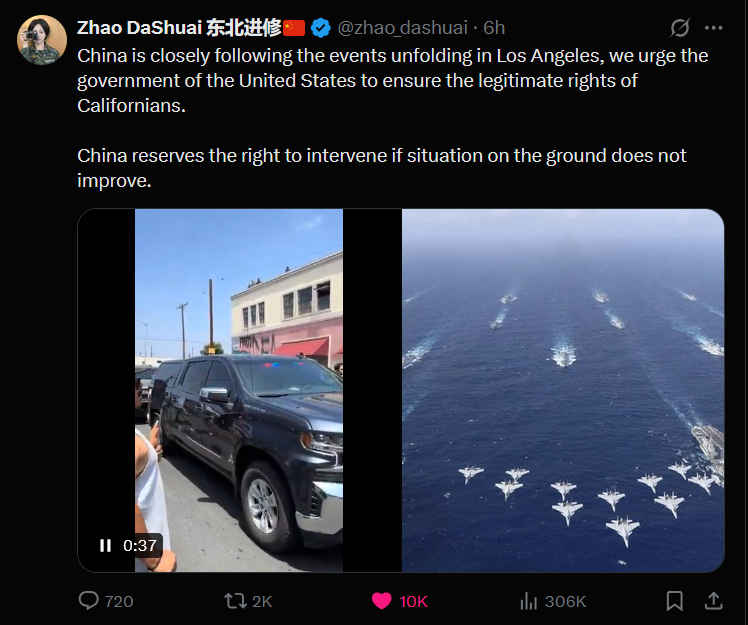Viewport: 748px width, 625px height.
Task: Click the repost arrows icon
Action: point(235,600)
